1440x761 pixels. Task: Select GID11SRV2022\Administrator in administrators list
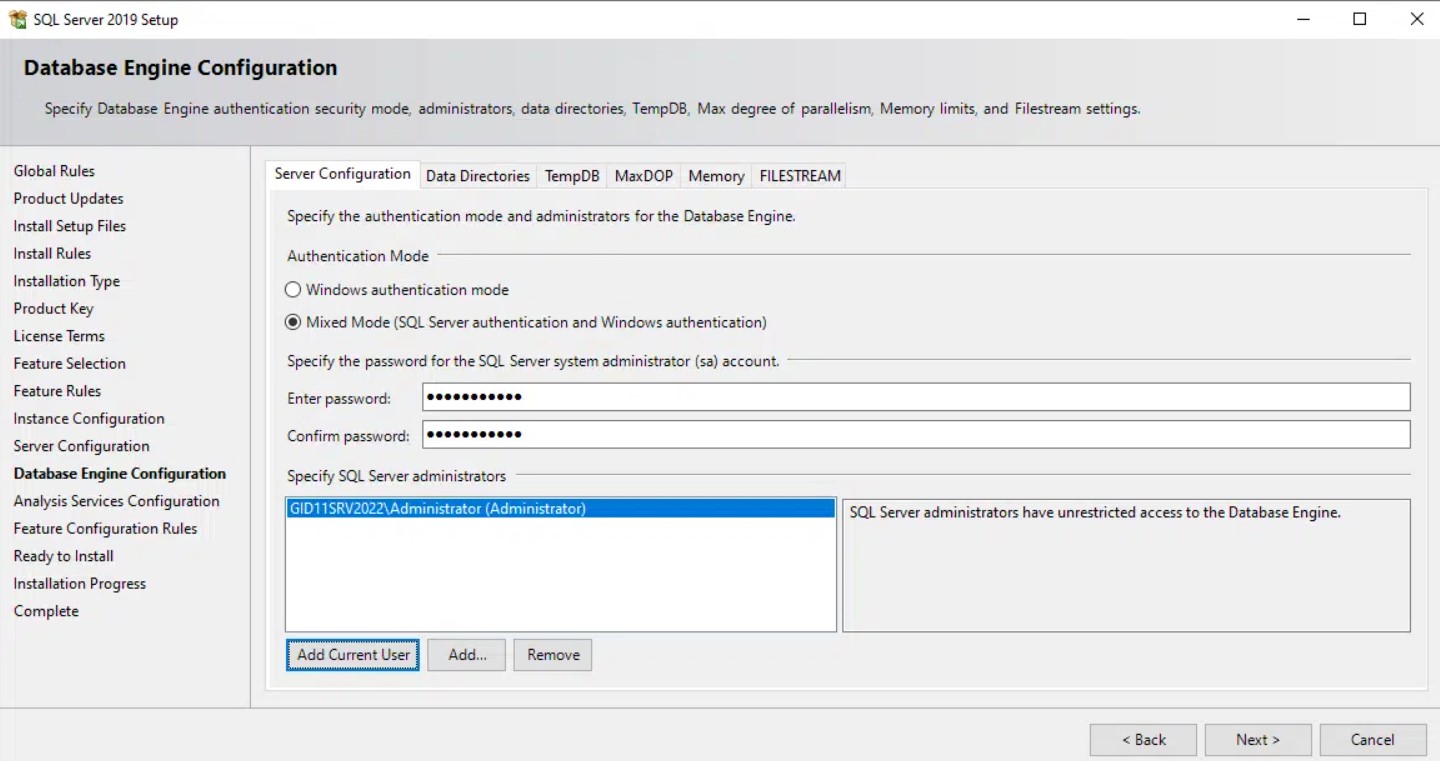[560, 509]
